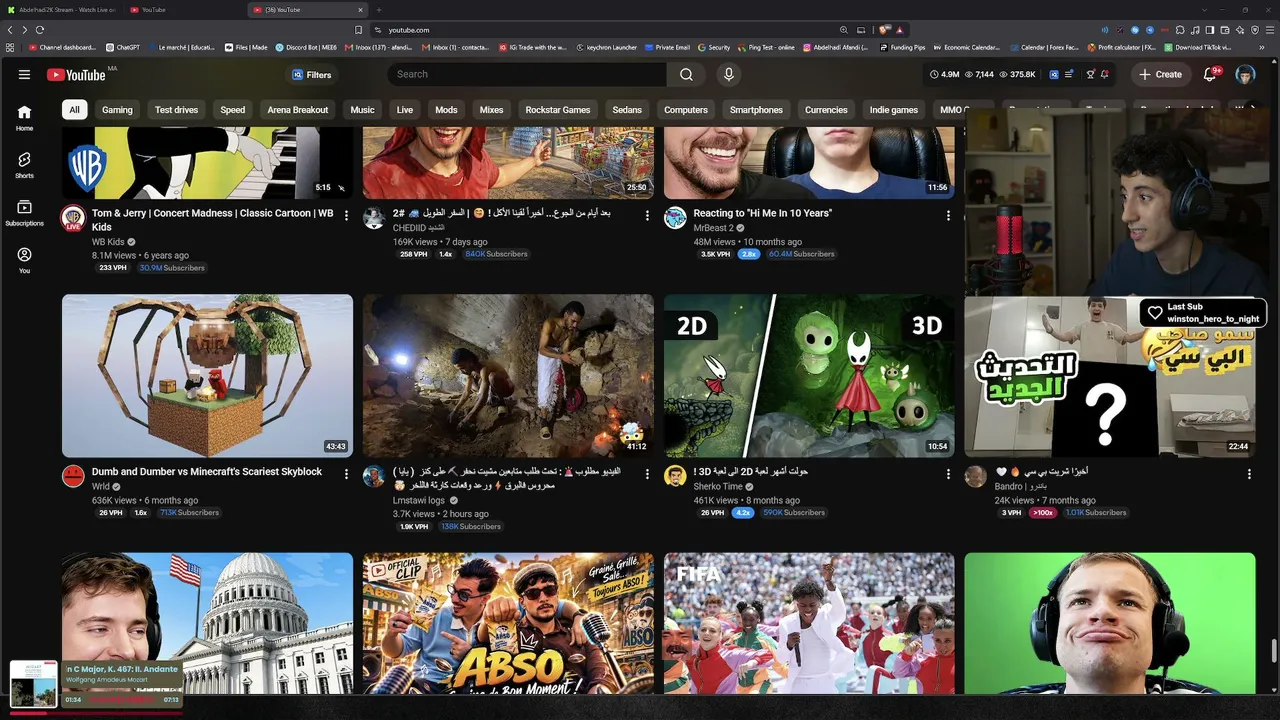Select the Test drives filter chip

coord(176,110)
